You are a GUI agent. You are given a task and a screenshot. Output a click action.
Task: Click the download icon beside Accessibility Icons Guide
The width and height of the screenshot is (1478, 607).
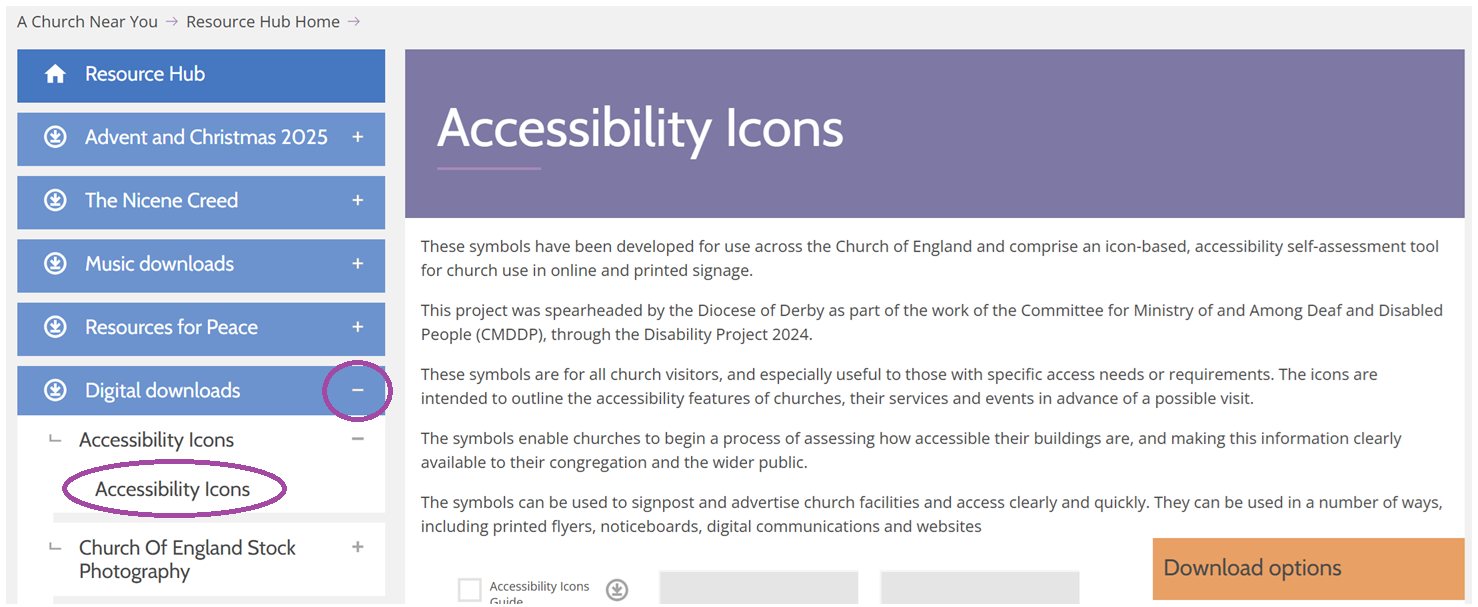click(616, 590)
